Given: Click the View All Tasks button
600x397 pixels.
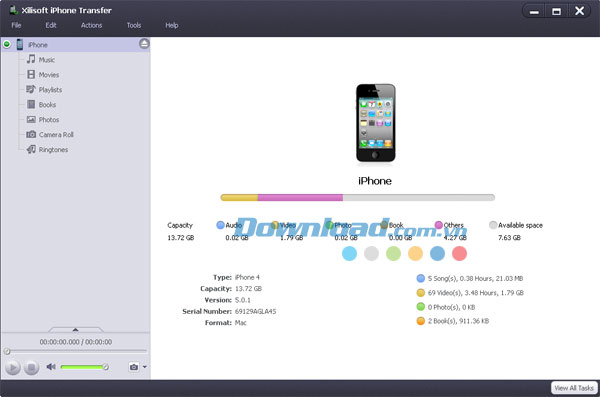Looking at the screenshot, I should pos(574,388).
